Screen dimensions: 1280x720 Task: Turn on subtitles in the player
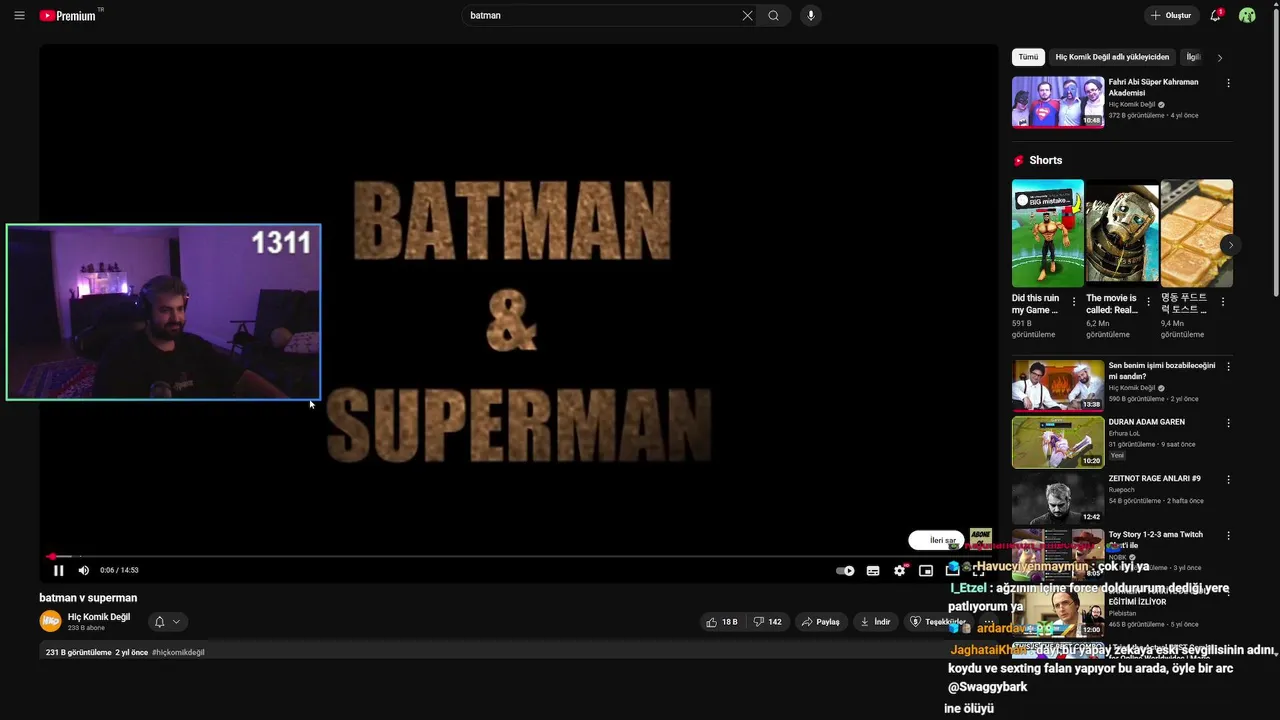click(873, 570)
